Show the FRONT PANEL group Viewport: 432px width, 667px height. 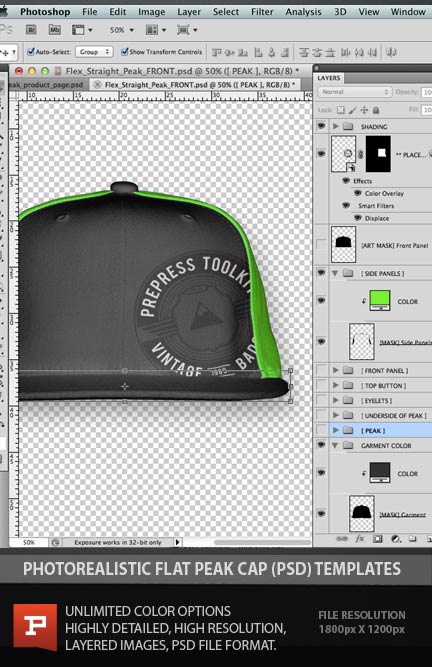coord(321,370)
